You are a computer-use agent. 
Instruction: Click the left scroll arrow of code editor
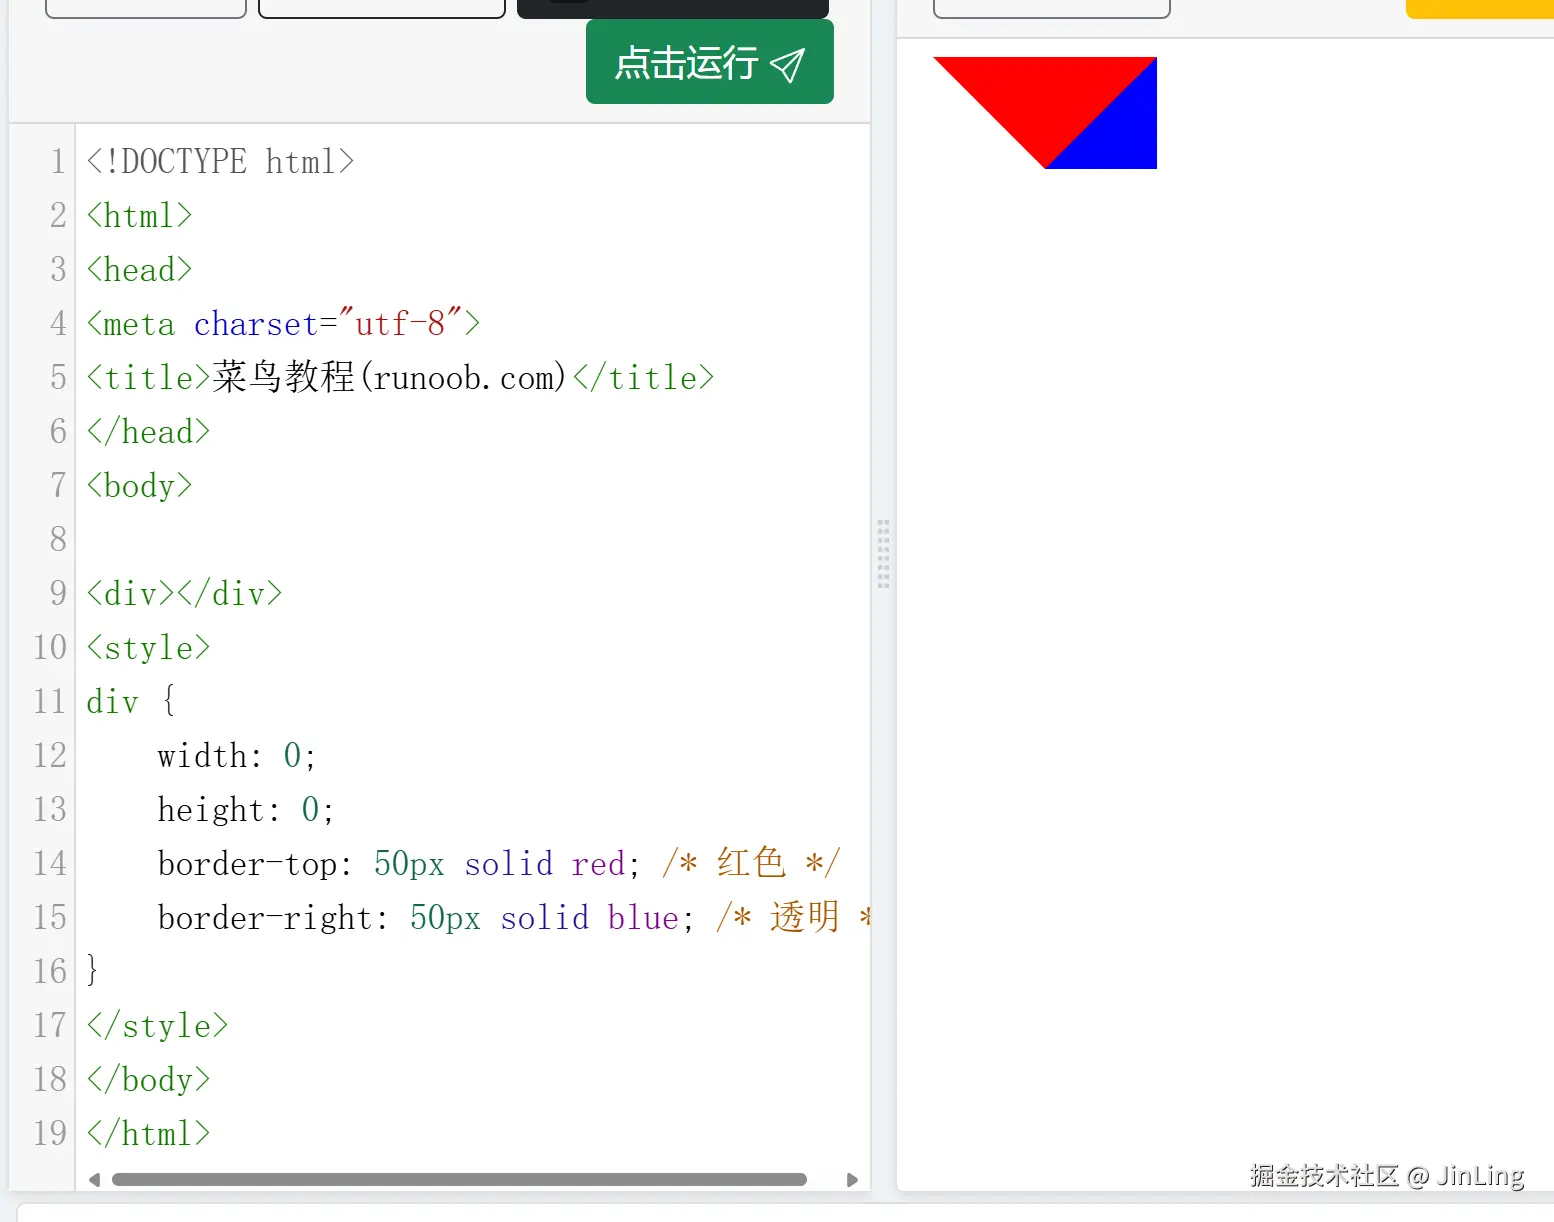(x=94, y=1180)
